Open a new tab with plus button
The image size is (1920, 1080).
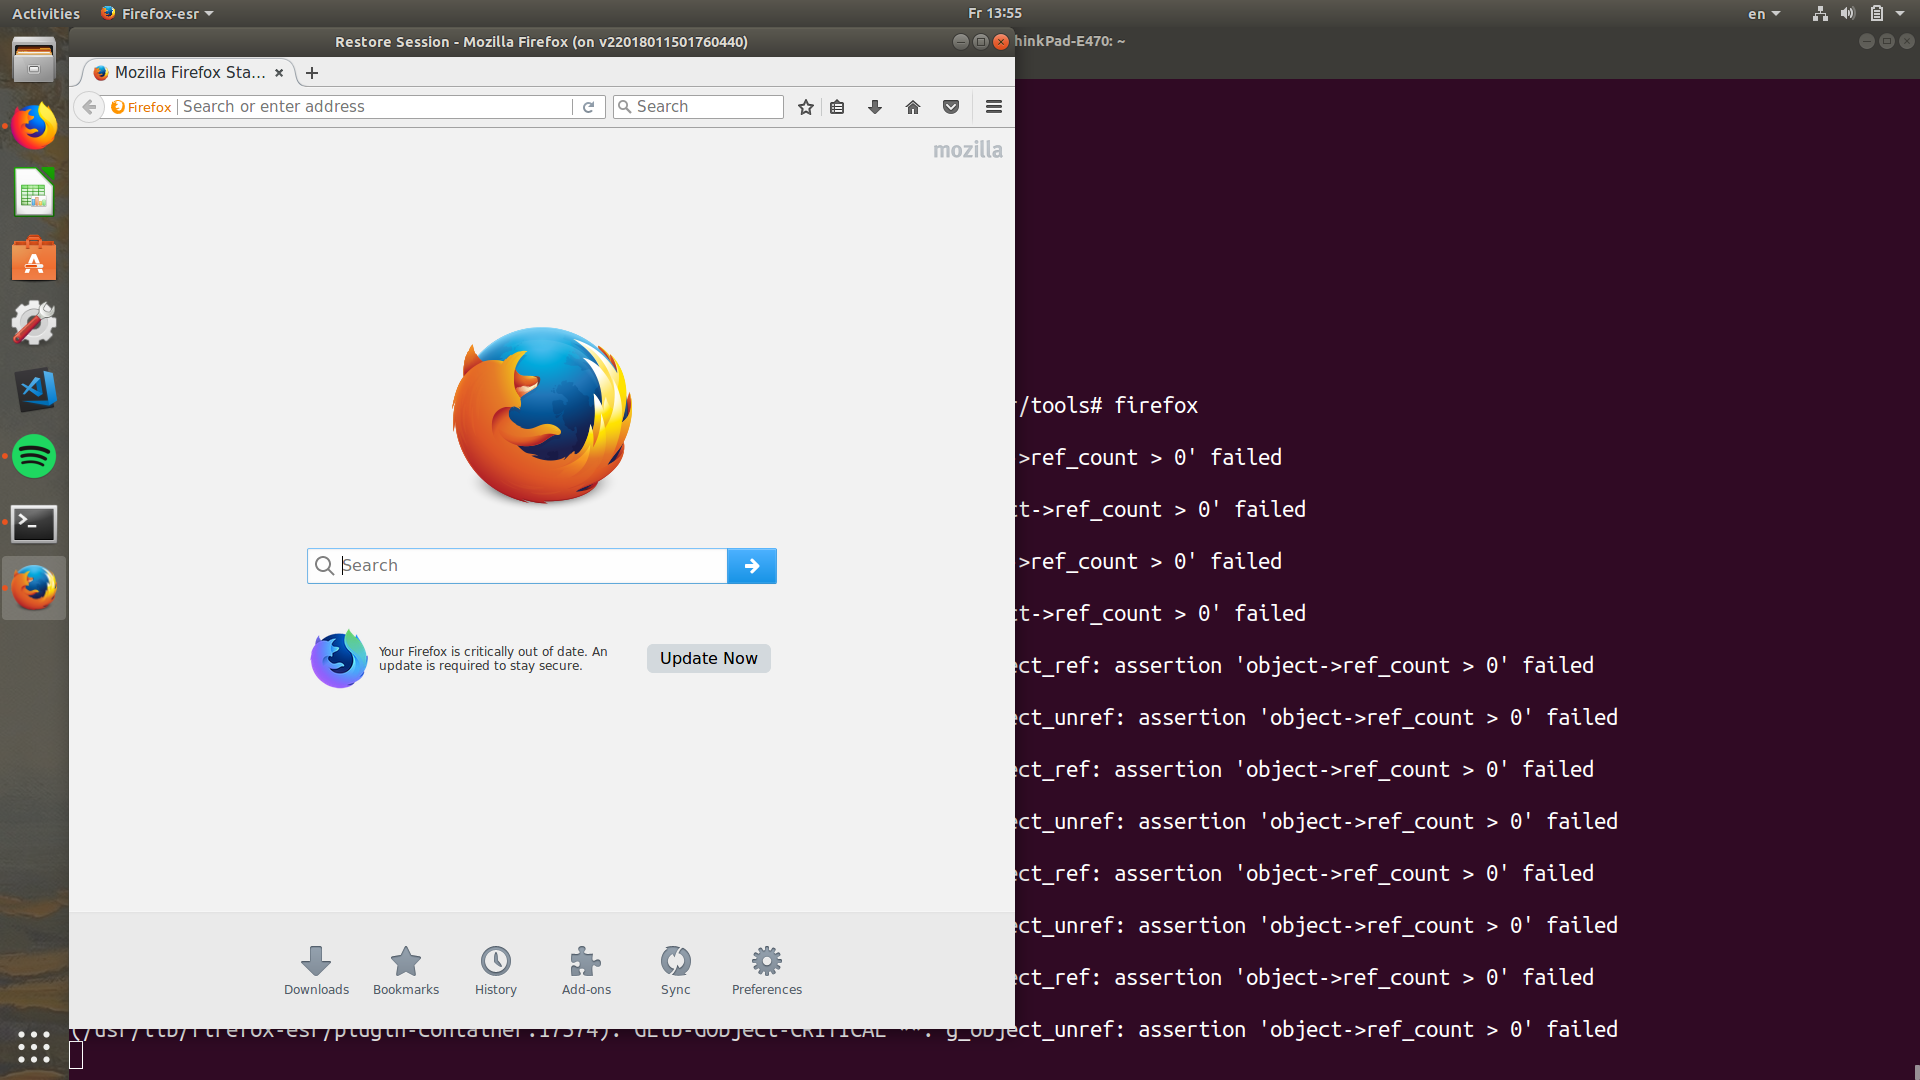(312, 73)
